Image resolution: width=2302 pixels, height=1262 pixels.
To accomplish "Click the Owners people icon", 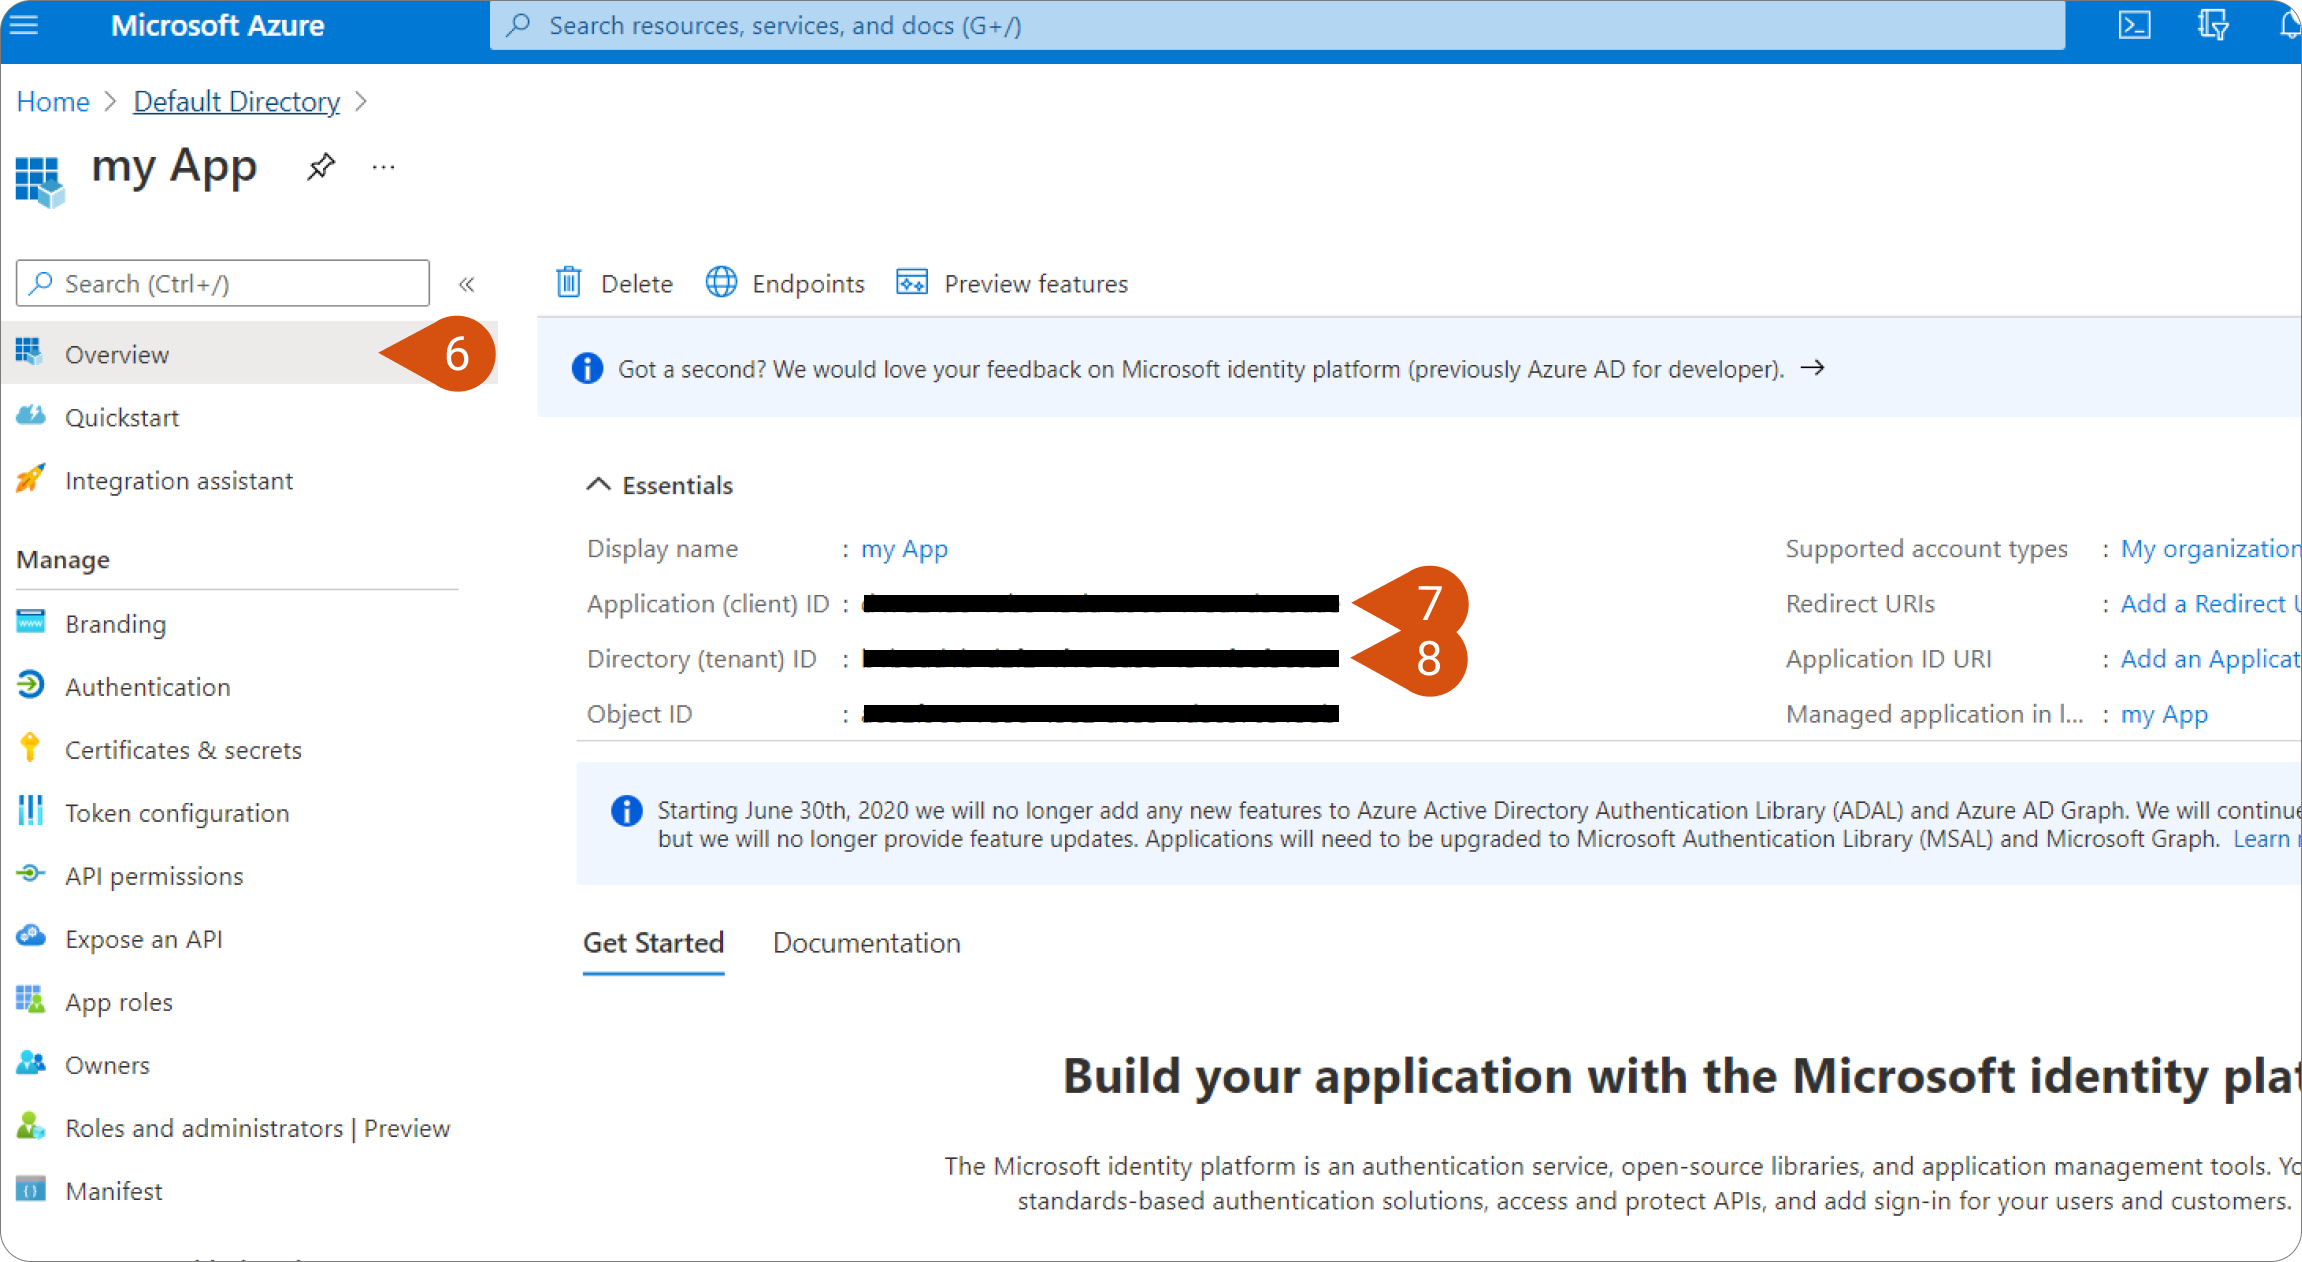I will click(x=31, y=1063).
